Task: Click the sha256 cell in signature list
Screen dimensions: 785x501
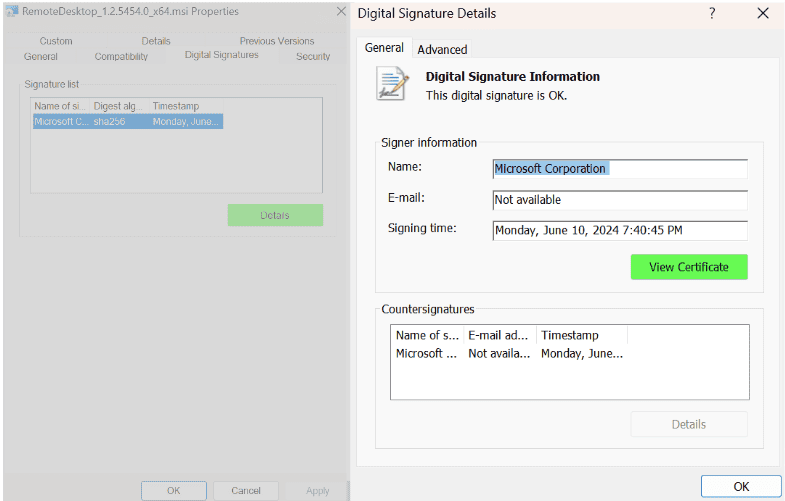Action: click(109, 122)
